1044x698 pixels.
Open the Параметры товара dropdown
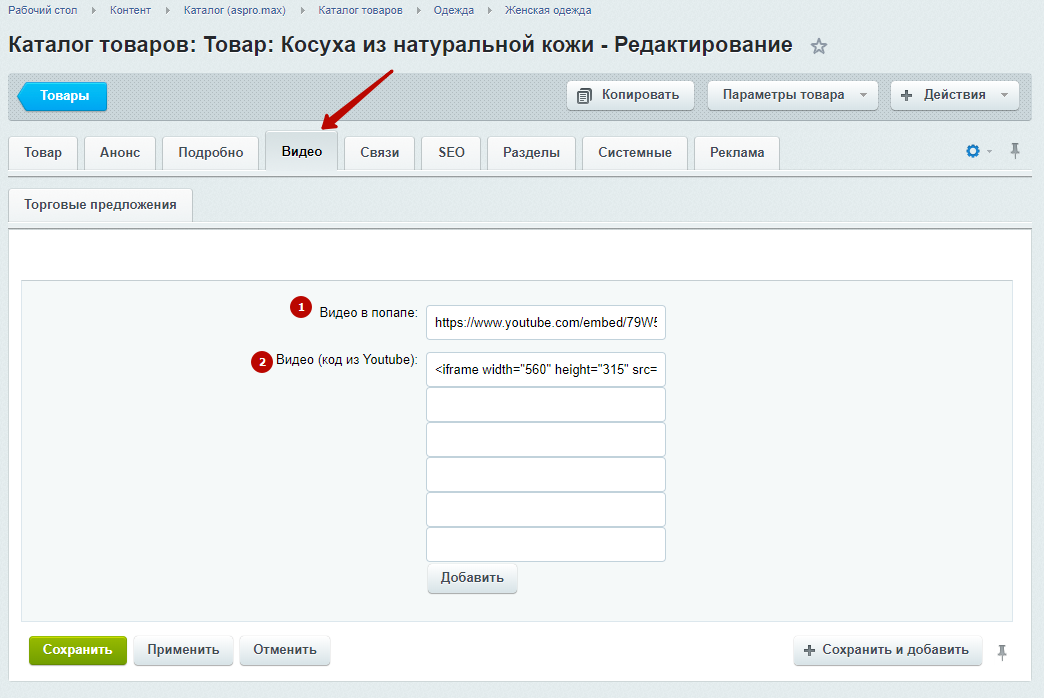coord(792,95)
